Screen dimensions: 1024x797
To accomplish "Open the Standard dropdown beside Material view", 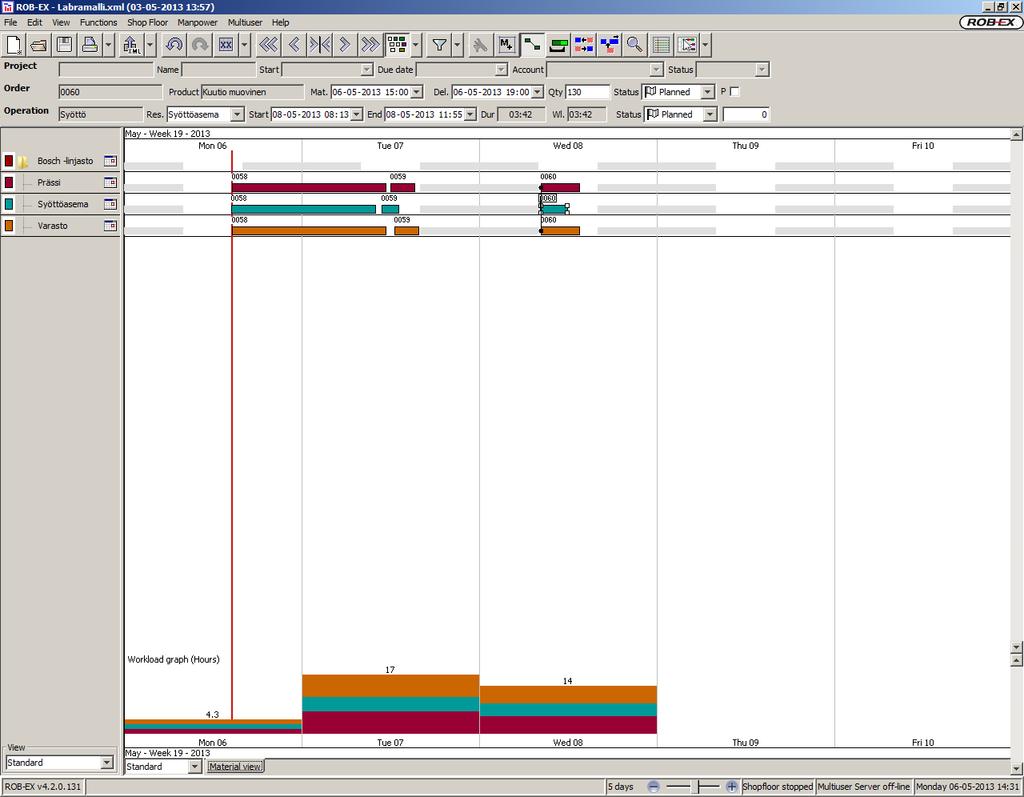I will (195, 766).
